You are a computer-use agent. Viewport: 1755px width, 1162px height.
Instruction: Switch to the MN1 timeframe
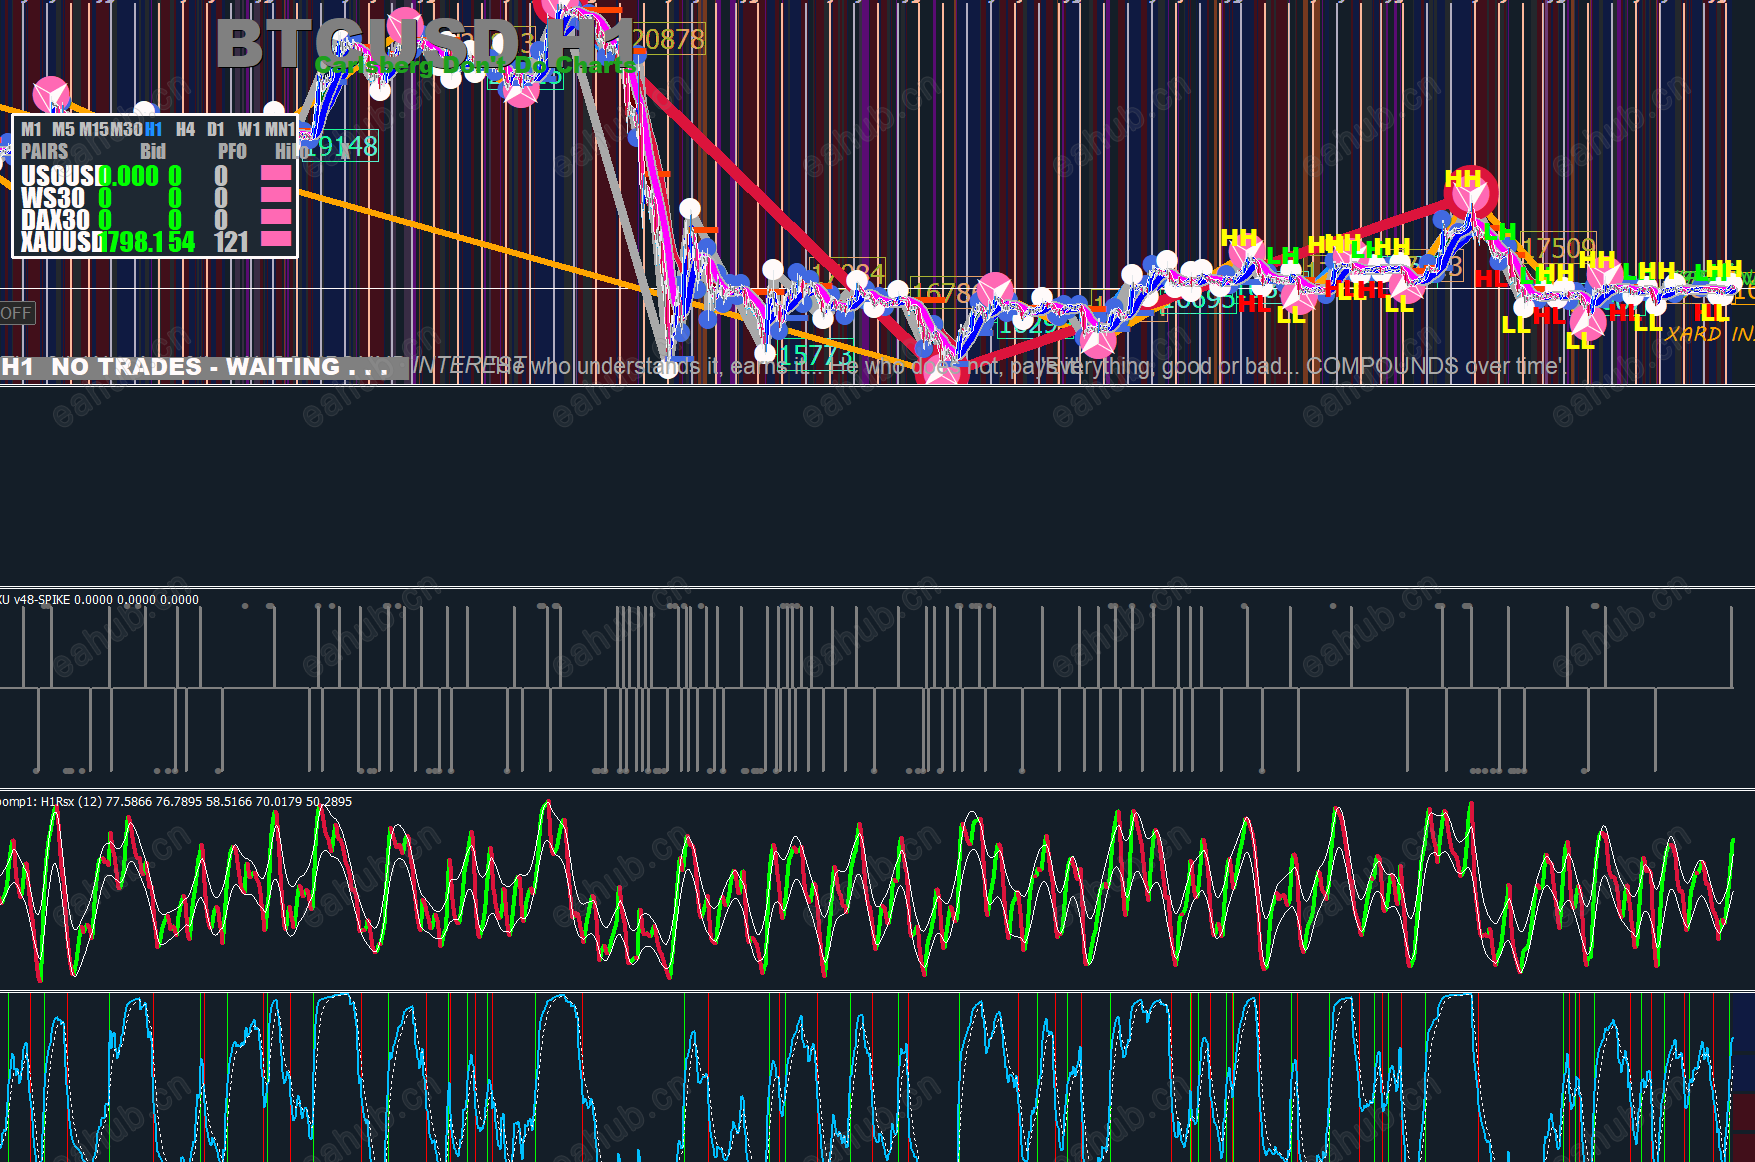(x=279, y=129)
